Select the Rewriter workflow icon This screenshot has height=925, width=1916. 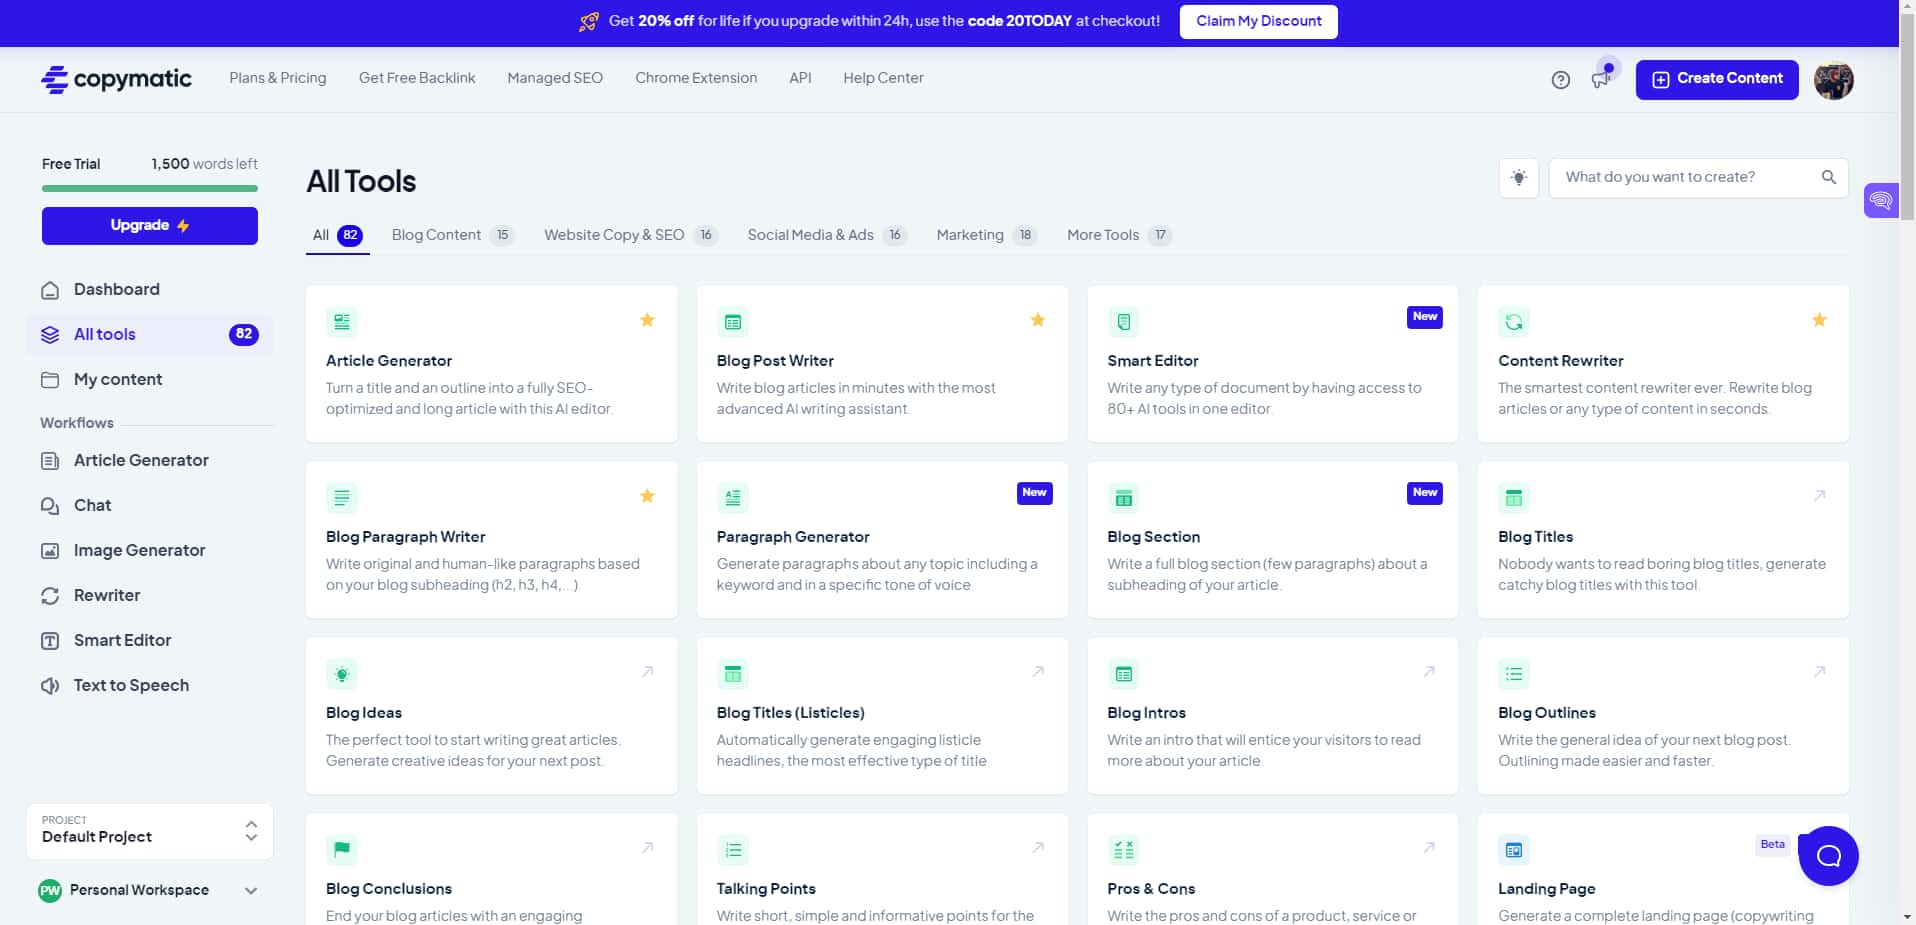pos(50,595)
